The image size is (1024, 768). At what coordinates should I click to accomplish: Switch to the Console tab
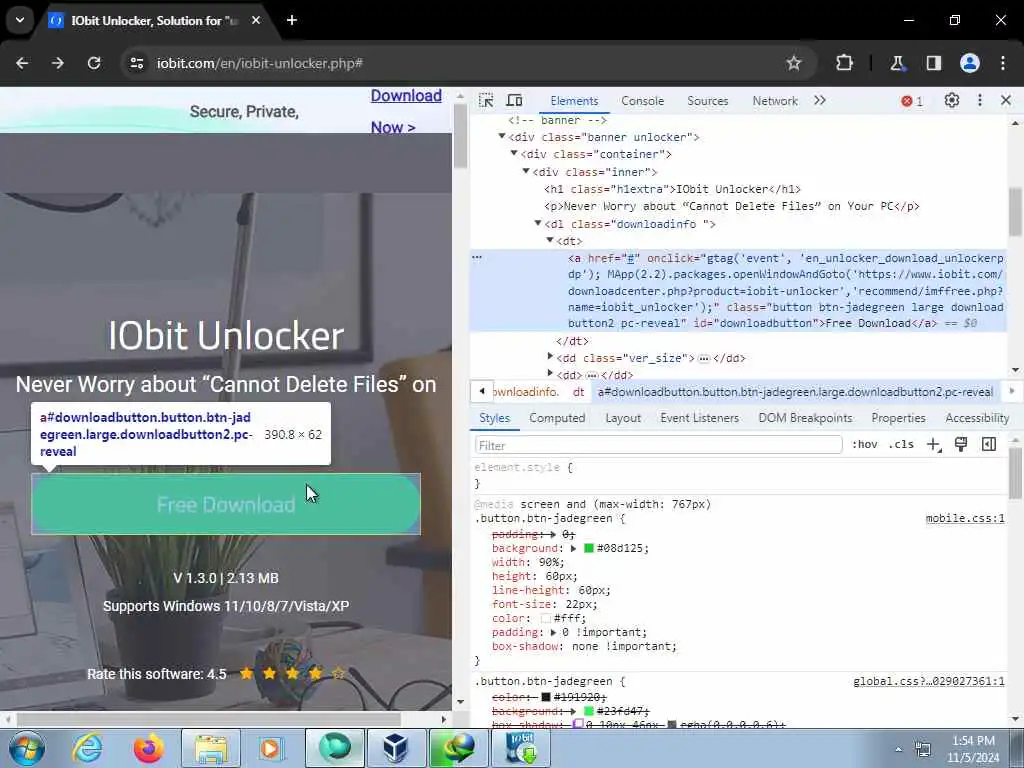(x=642, y=101)
